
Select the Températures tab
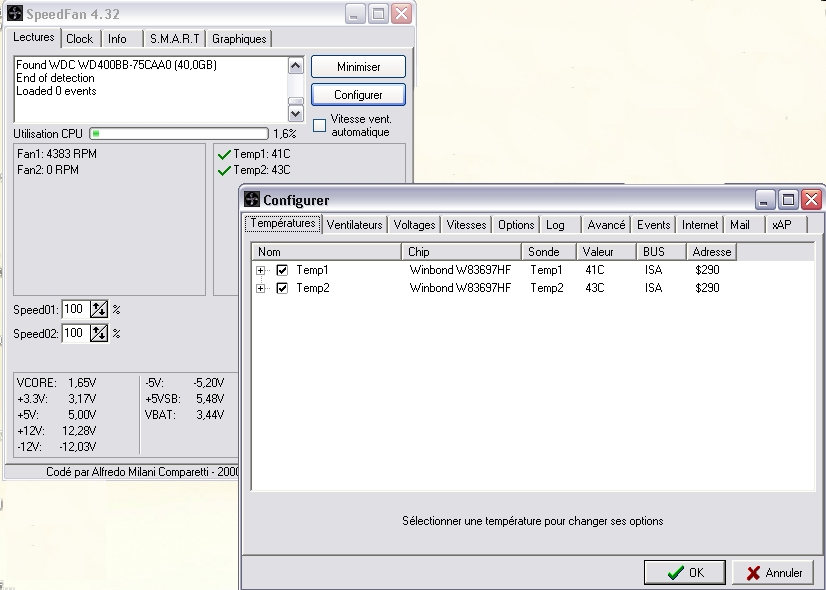tap(283, 223)
